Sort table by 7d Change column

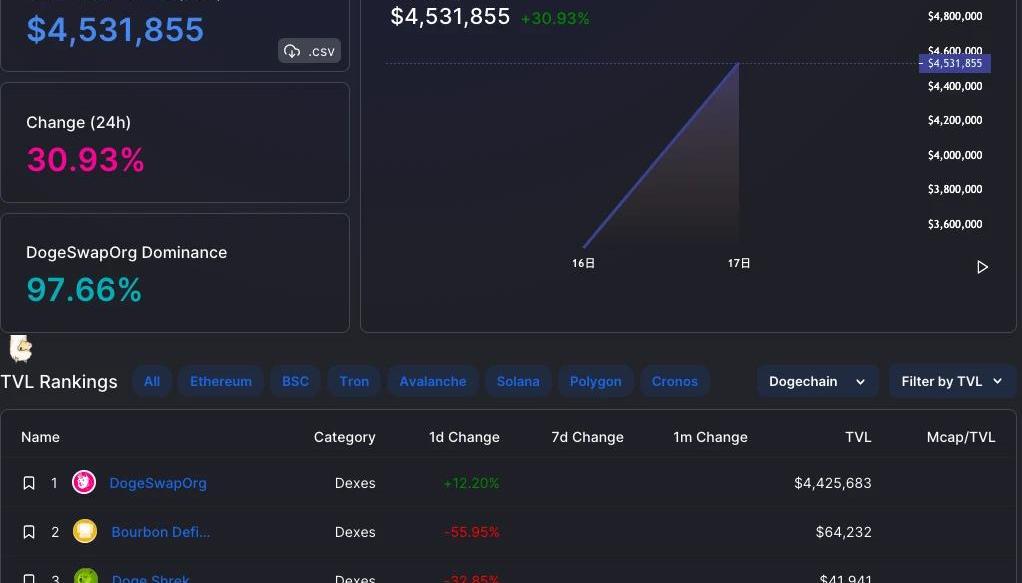(x=587, y=437)
